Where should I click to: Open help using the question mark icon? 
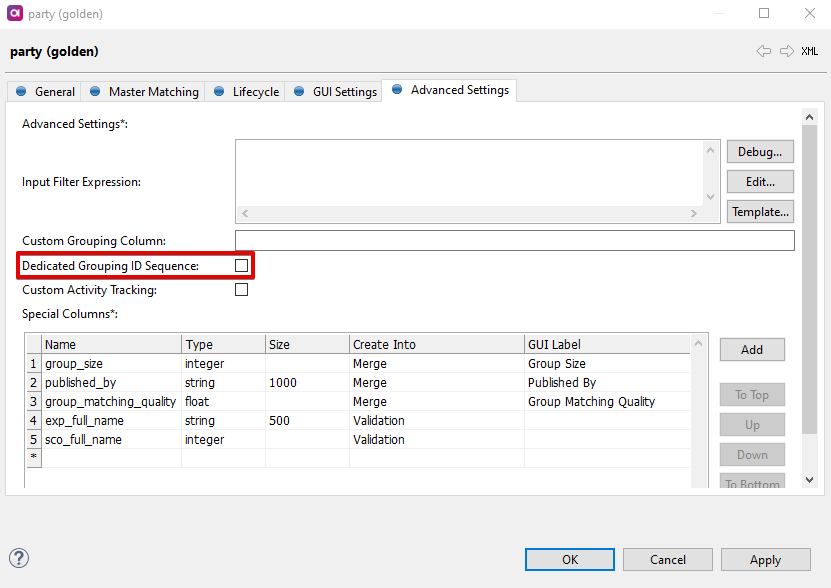[18, 558]
